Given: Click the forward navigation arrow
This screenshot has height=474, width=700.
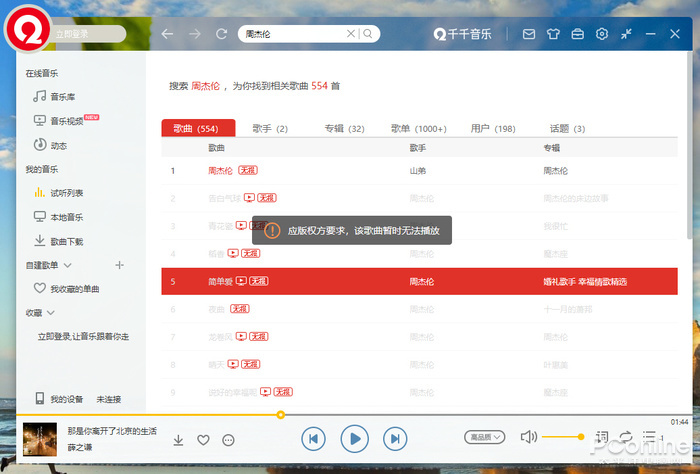Looking at the screenshot, I should click(195, 34).
